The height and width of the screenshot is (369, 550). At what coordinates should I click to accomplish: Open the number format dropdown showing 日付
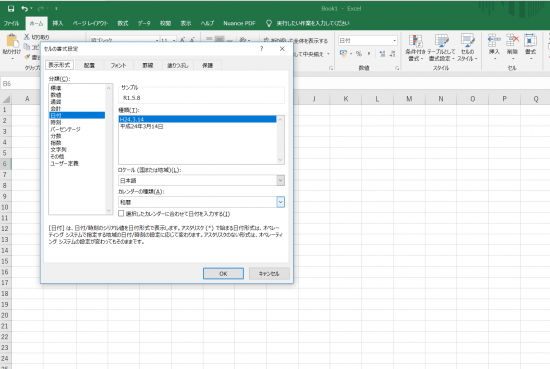pos(395,40)
